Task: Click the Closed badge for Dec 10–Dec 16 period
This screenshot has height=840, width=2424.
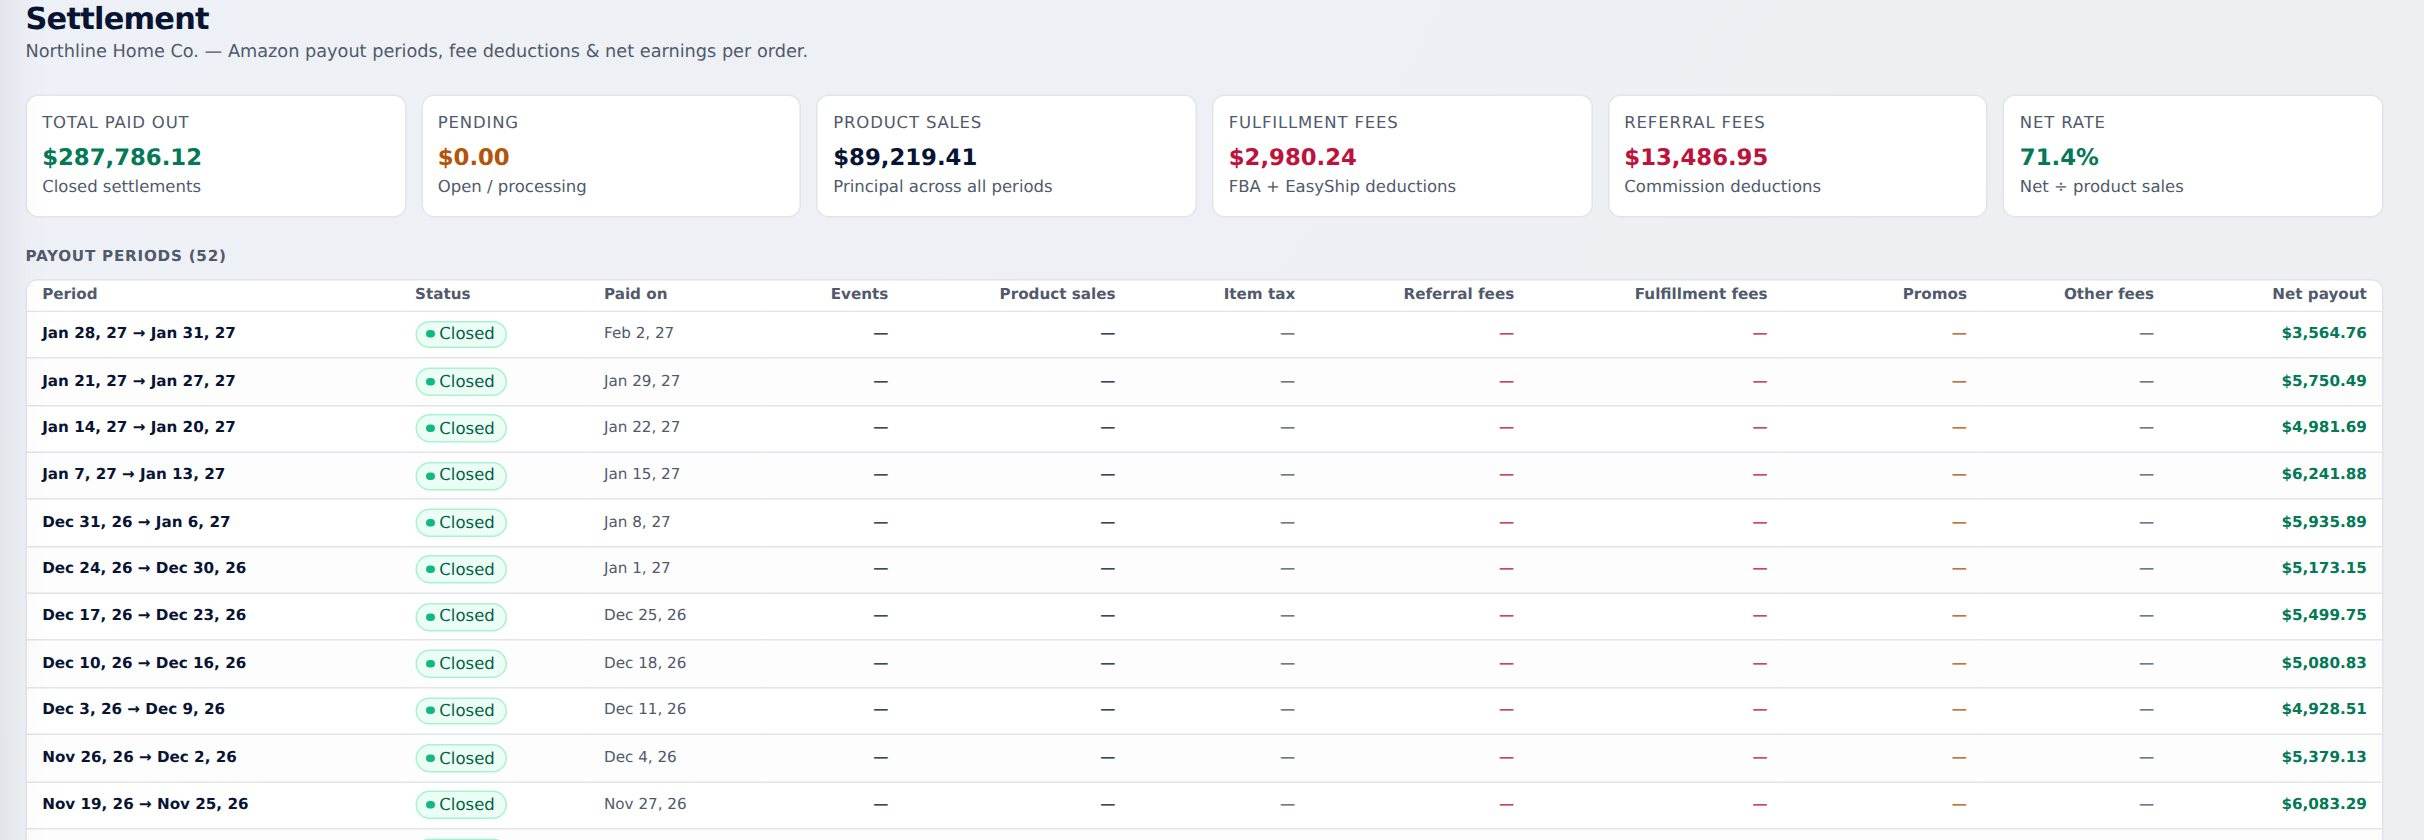Action: 461,663
